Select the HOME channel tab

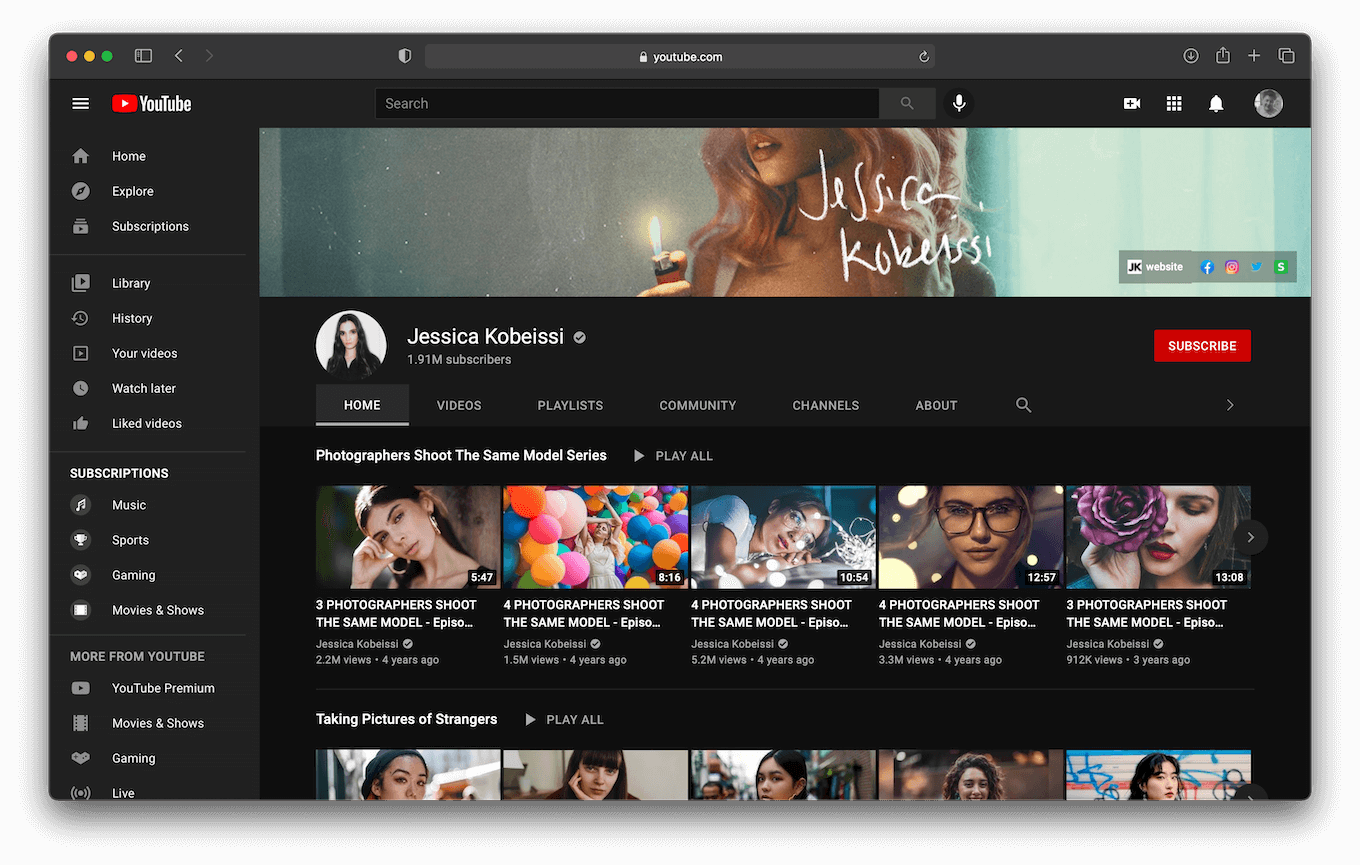362,405
